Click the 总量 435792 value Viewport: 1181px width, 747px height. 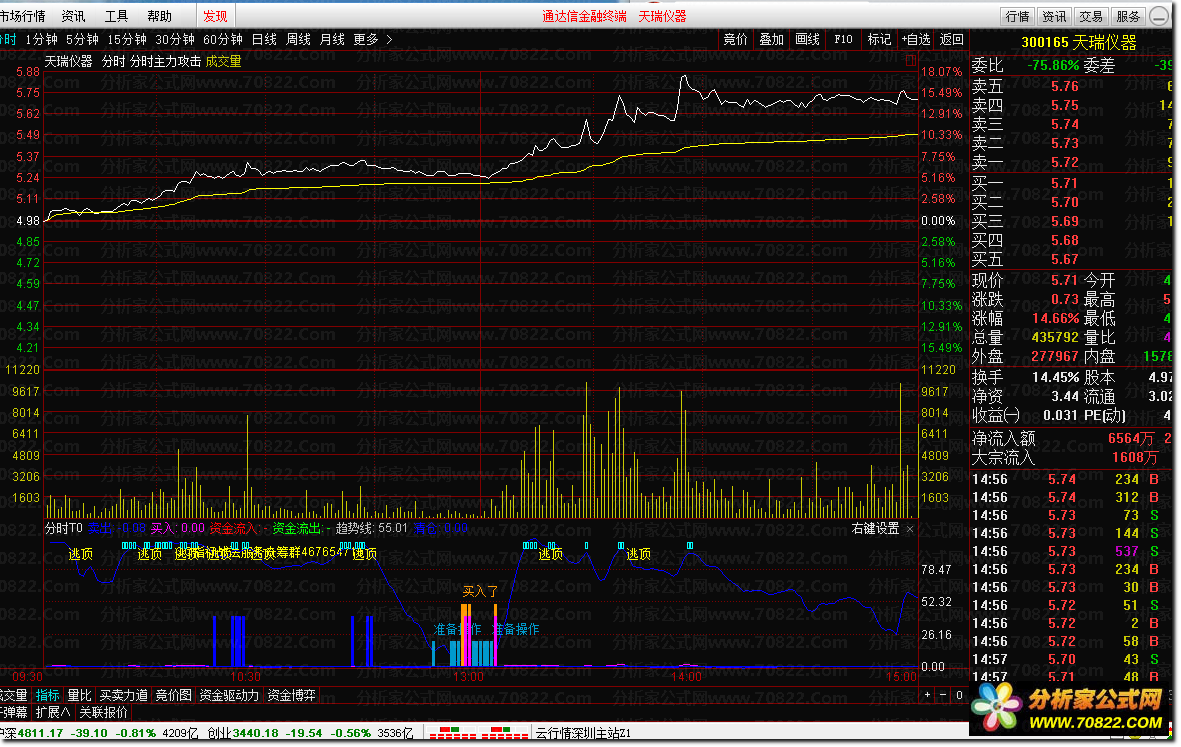[1056, 337]
